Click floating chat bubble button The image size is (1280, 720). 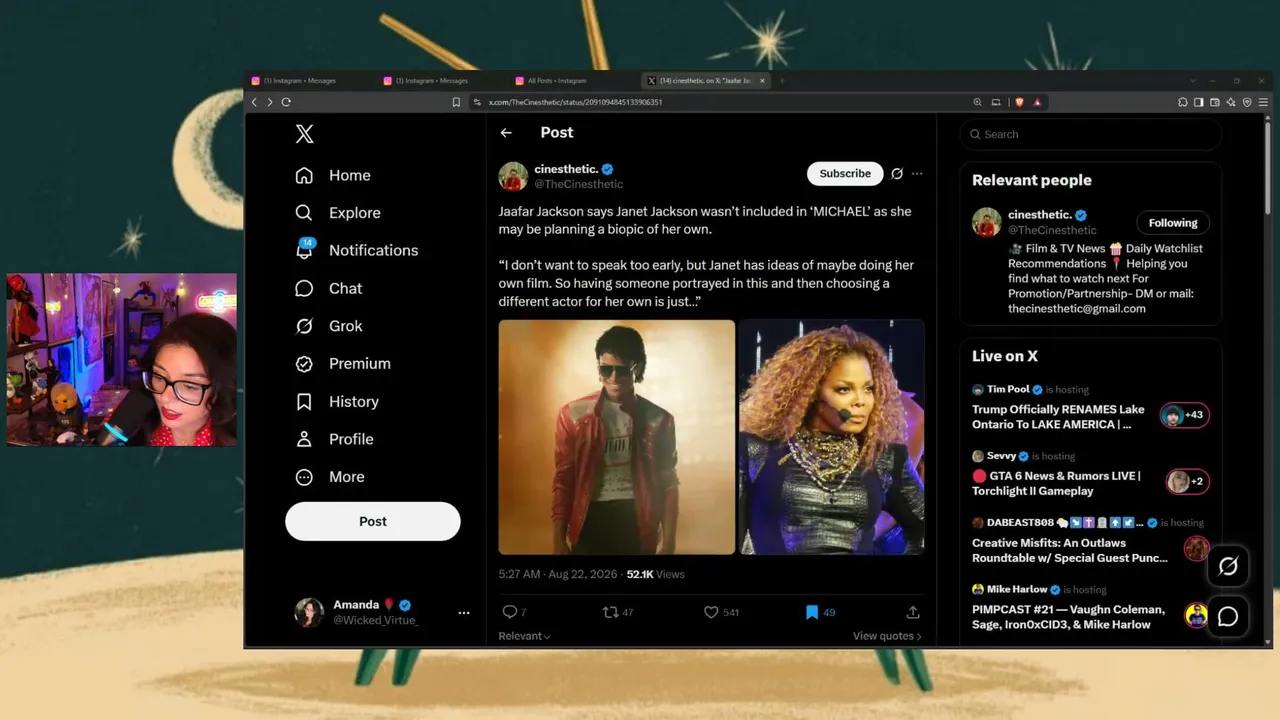(1228, 617)
